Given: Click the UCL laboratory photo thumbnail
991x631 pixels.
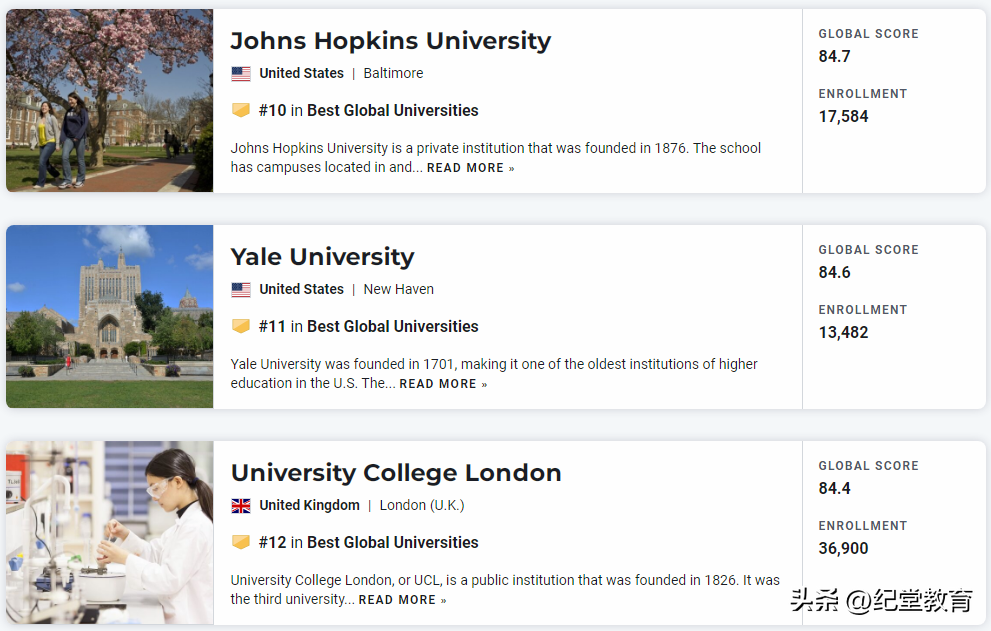Looking at the screenshot, I should point(110,532).
